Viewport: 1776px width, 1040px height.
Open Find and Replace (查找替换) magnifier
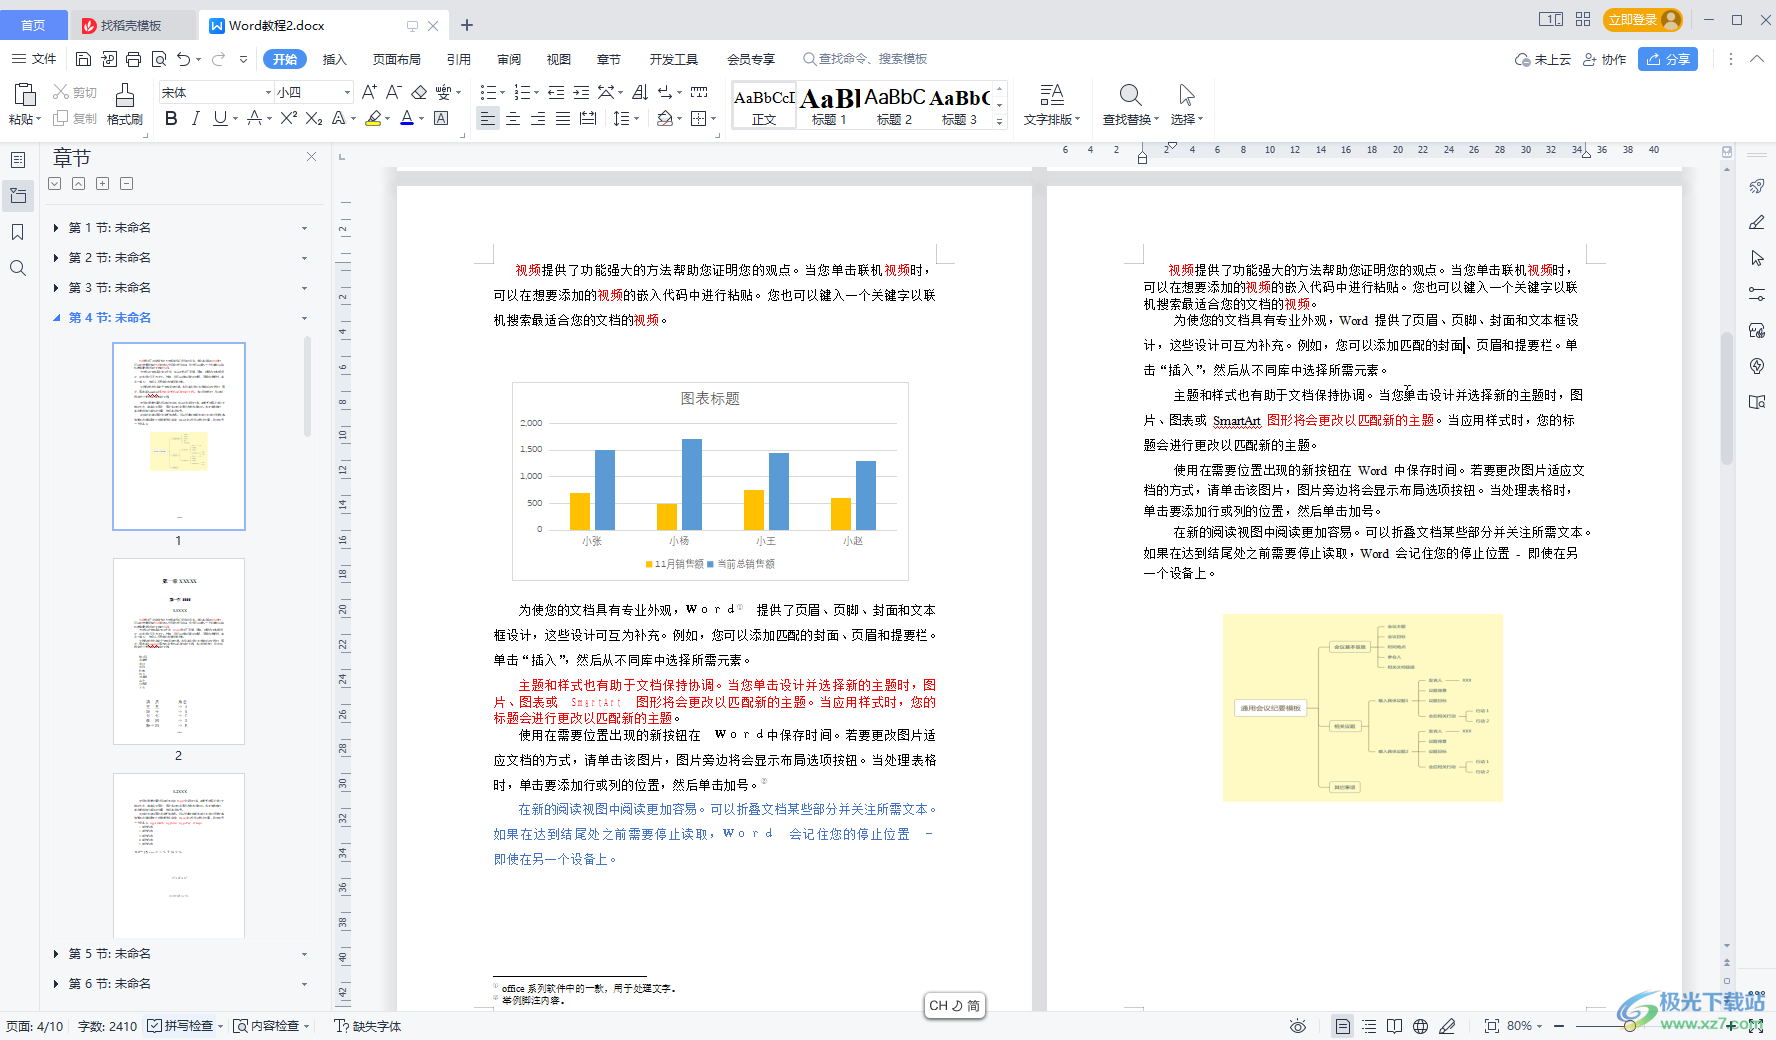[x=1130, y=95]
